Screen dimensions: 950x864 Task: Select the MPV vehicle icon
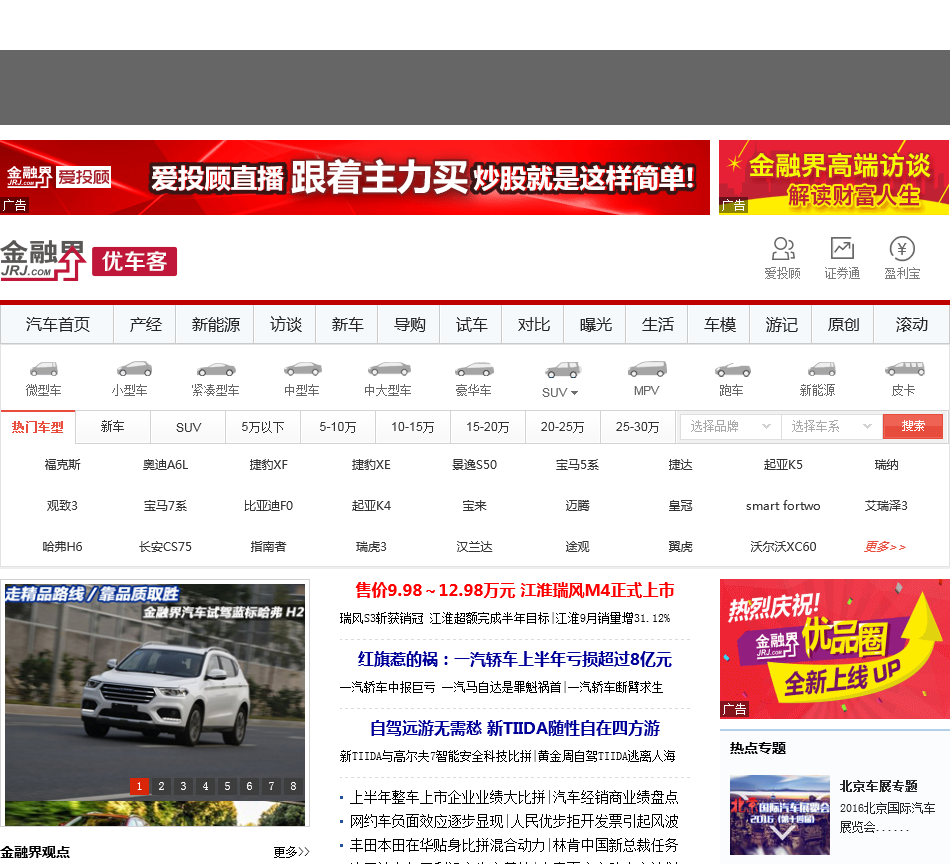tap(647, 368)
